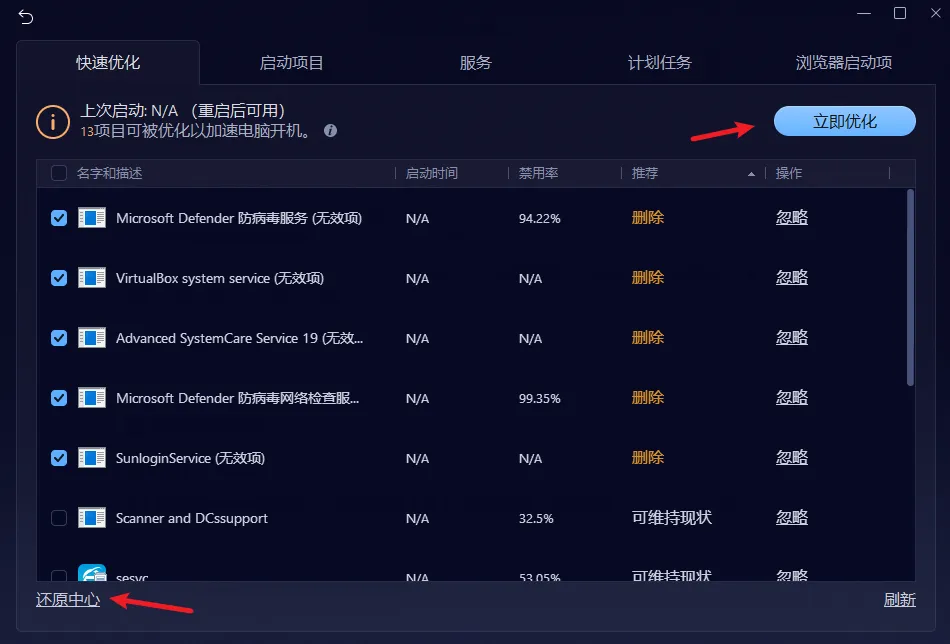
Task: Uncheck SunloginService checkbox
Action: pyautogui.click(x=59, y=458)
